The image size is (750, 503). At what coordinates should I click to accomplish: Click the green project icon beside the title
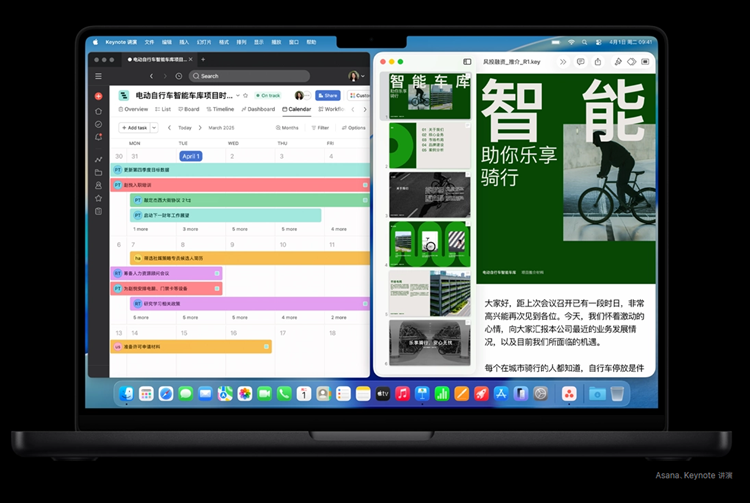[x=124, y=95]
